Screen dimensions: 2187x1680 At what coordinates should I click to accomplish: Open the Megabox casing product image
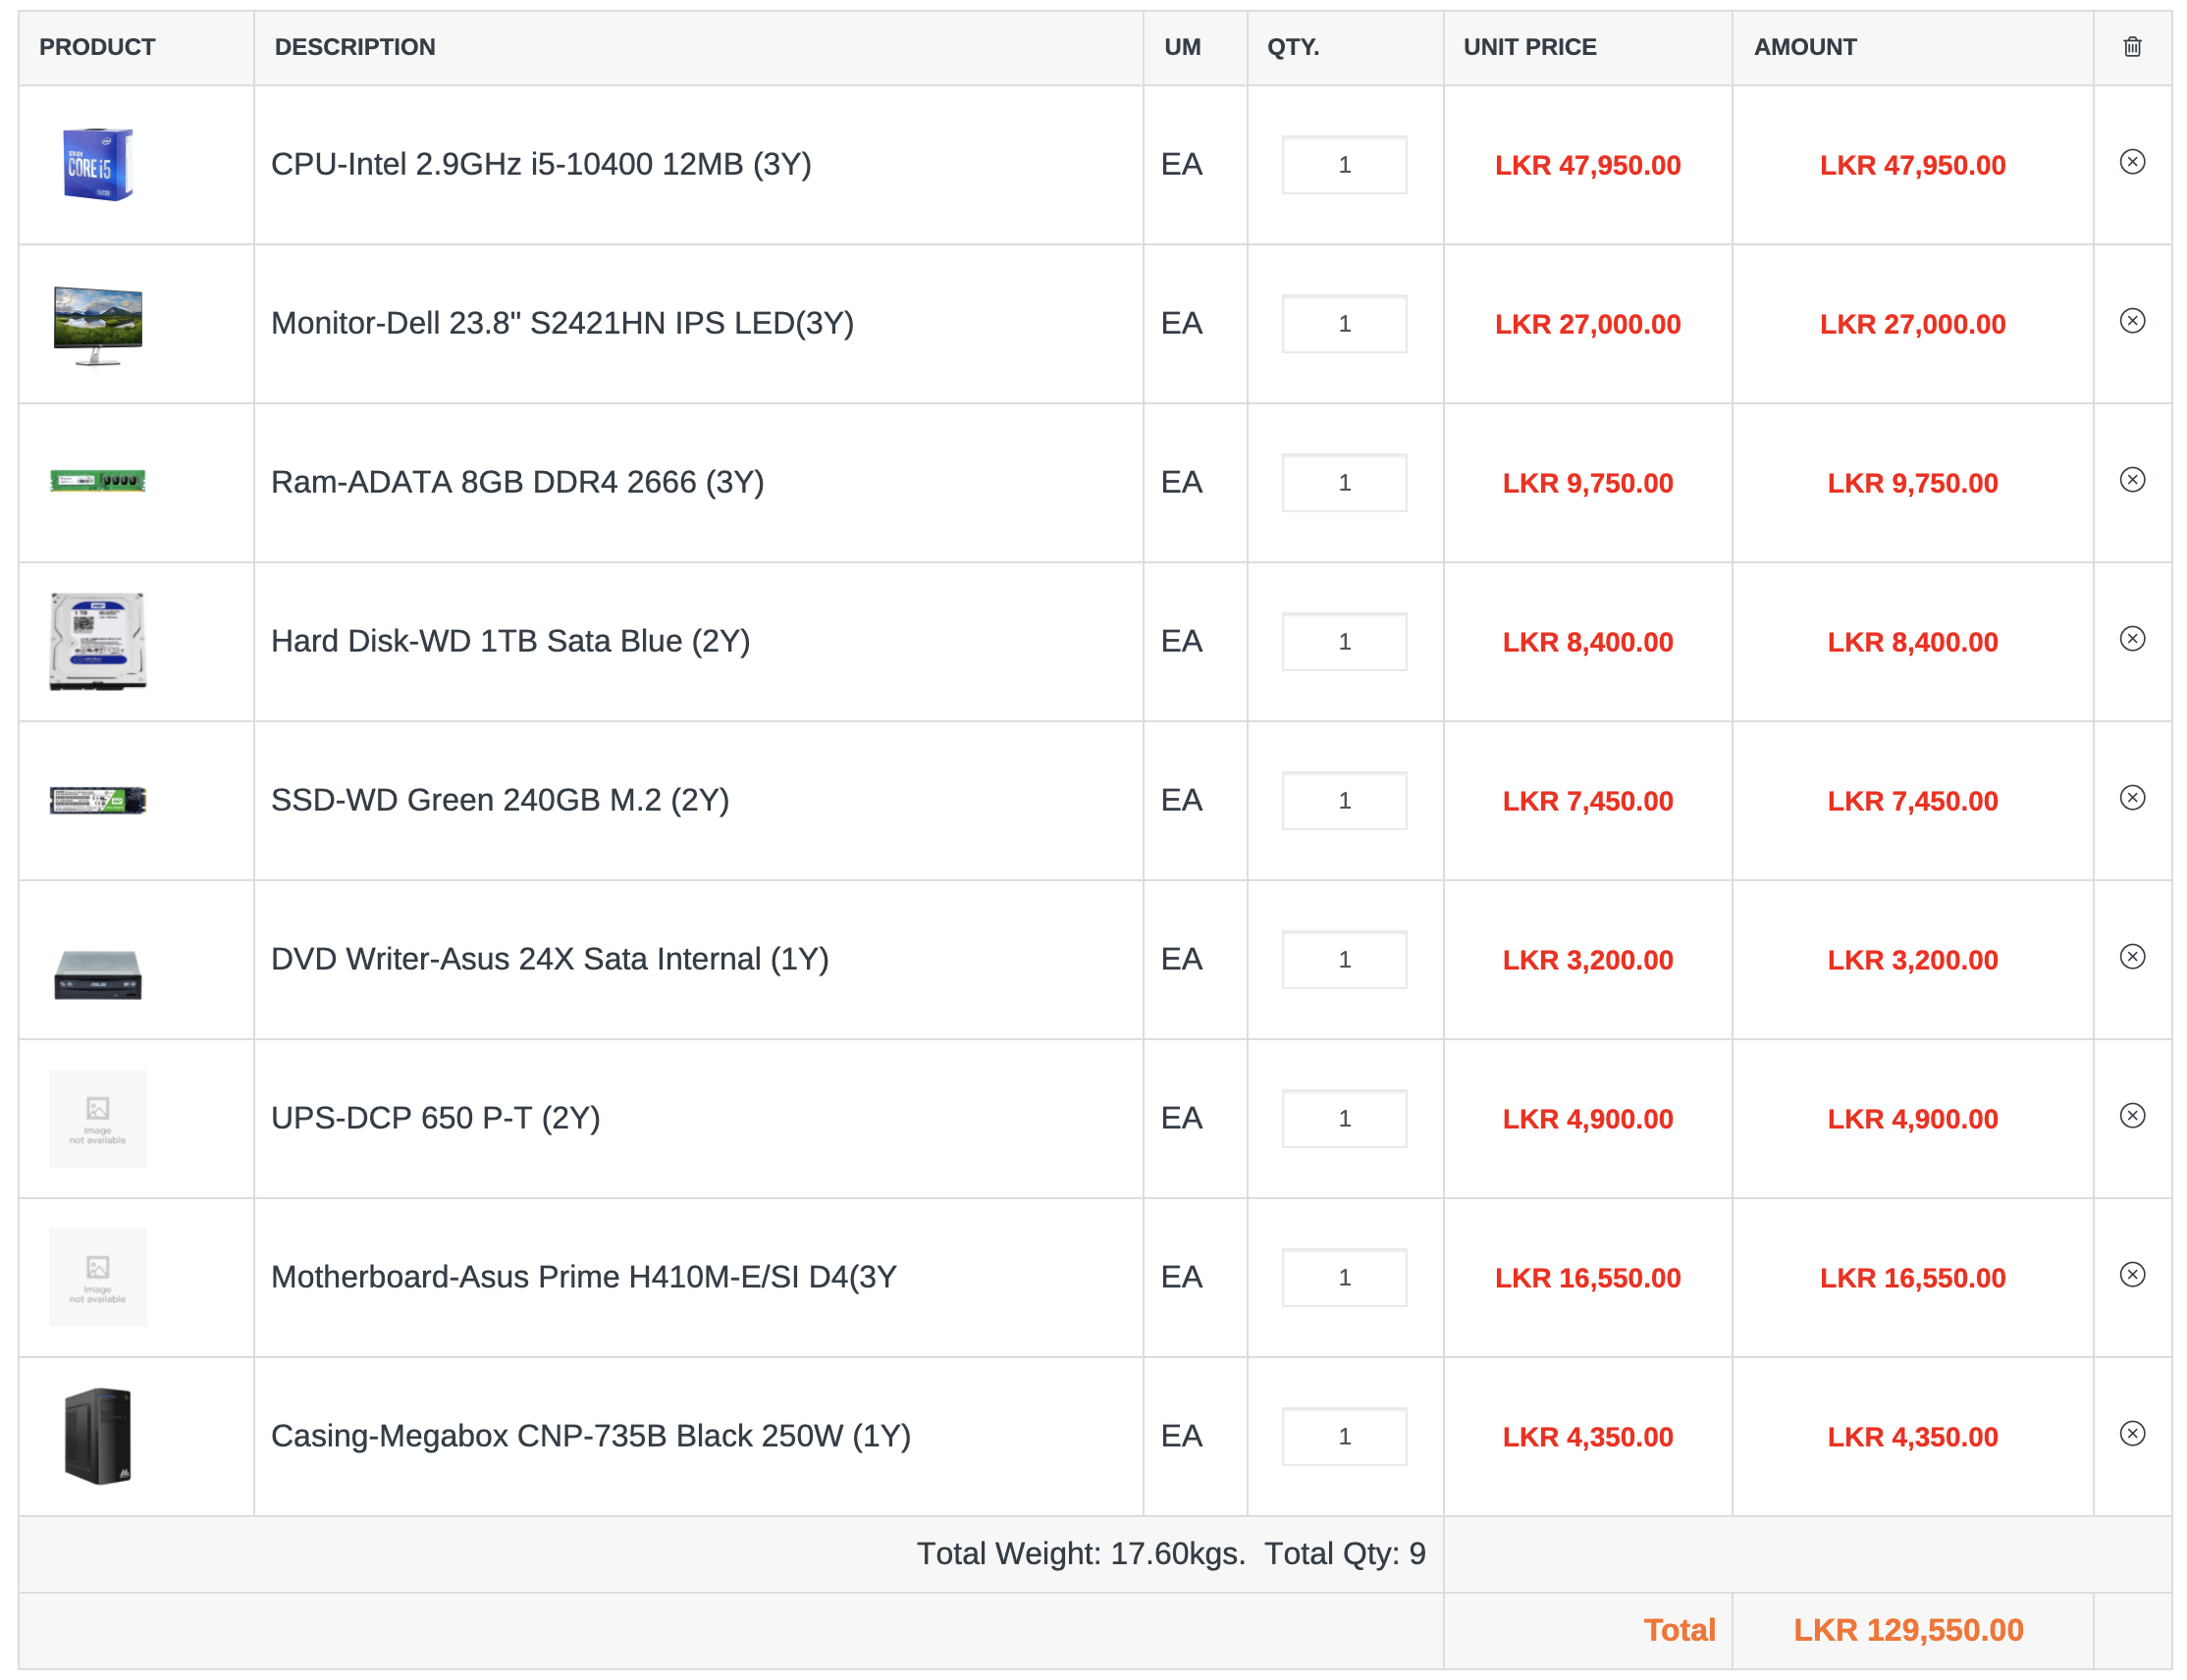point(98,1437)
